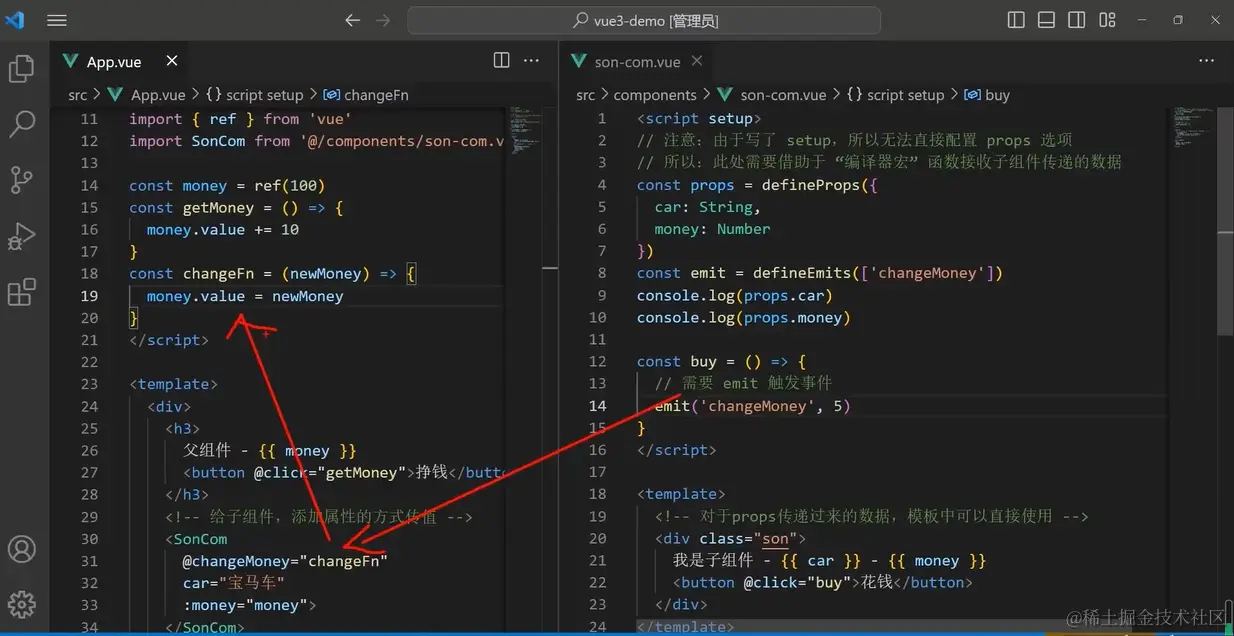Click ':money="money"' attribute line
The height and width of the screenshot is (636, 1234).
pyautogui.click(x=249, y=605)
